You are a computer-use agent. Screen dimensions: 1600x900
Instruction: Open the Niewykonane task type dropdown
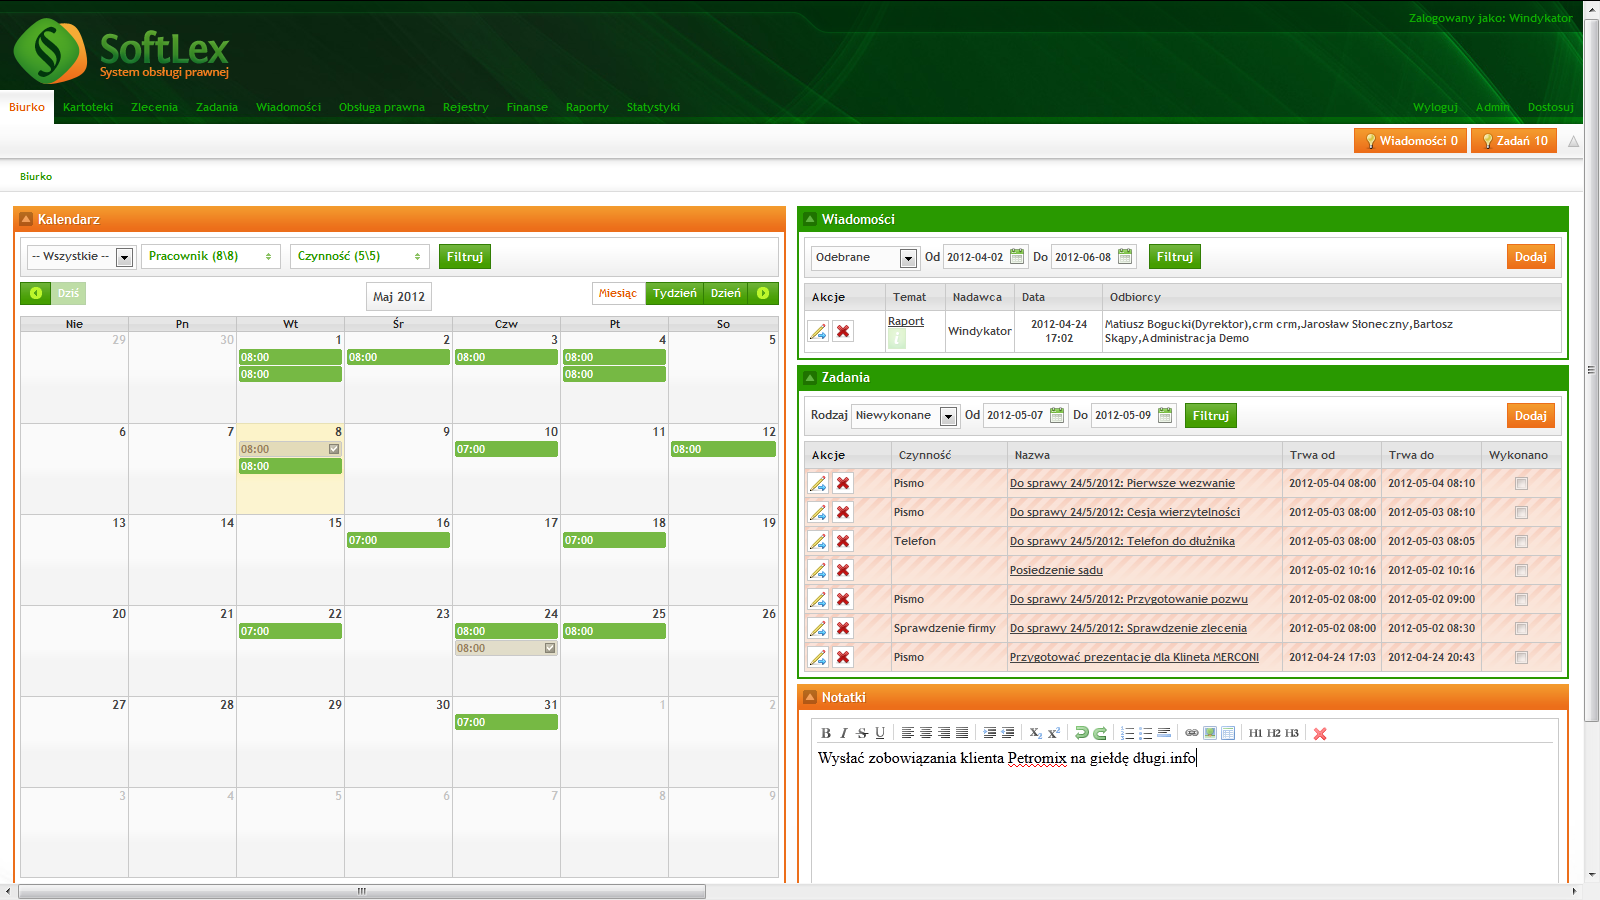[904, 415]
